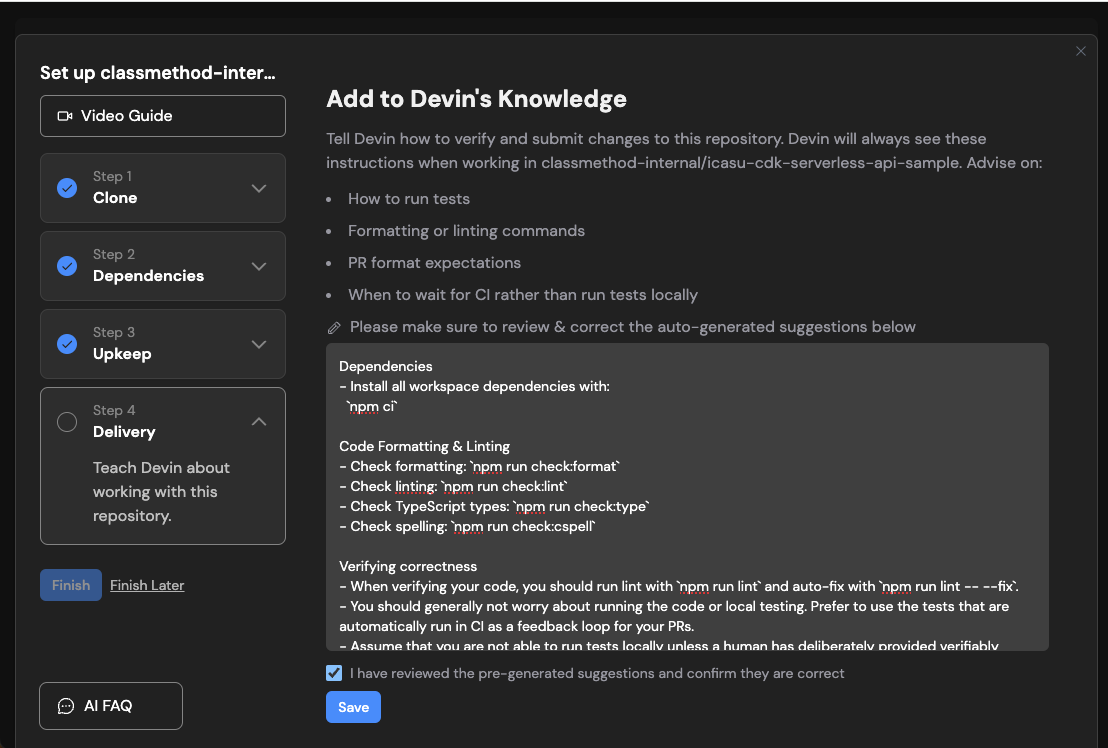Click 'Code Formatting & Linting' heading
Viewport: 1108px width, 748px height.
coord(424,446)
